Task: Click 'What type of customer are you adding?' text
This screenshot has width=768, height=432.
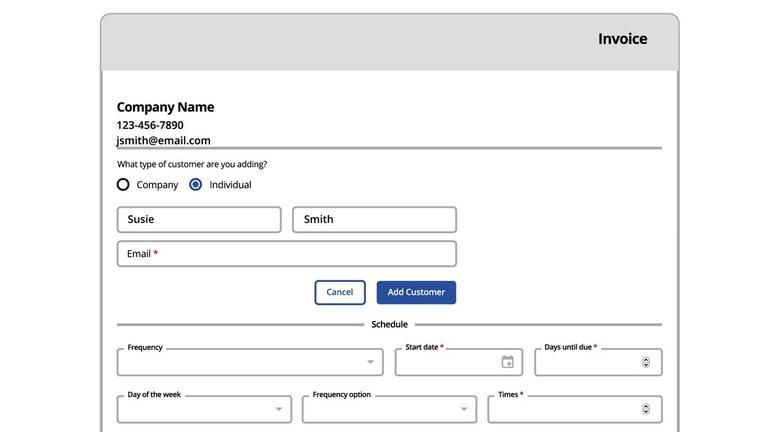Action: coord(192,164)
